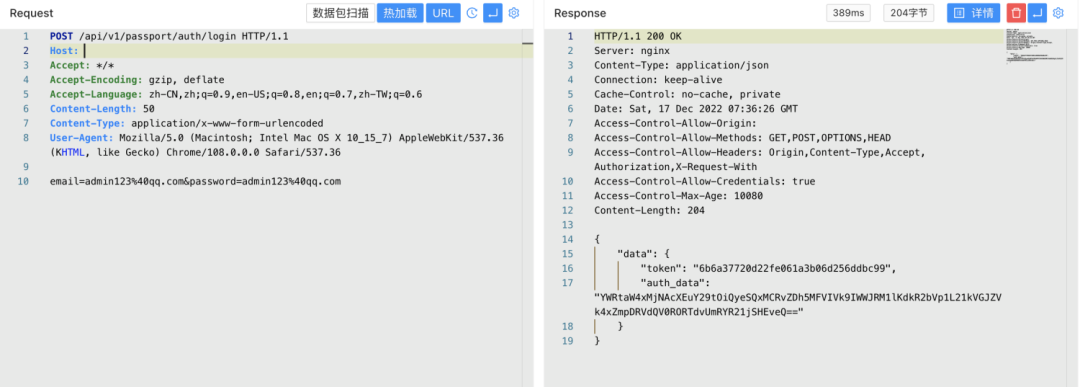Click the request body email/password line

coord(196,182)
